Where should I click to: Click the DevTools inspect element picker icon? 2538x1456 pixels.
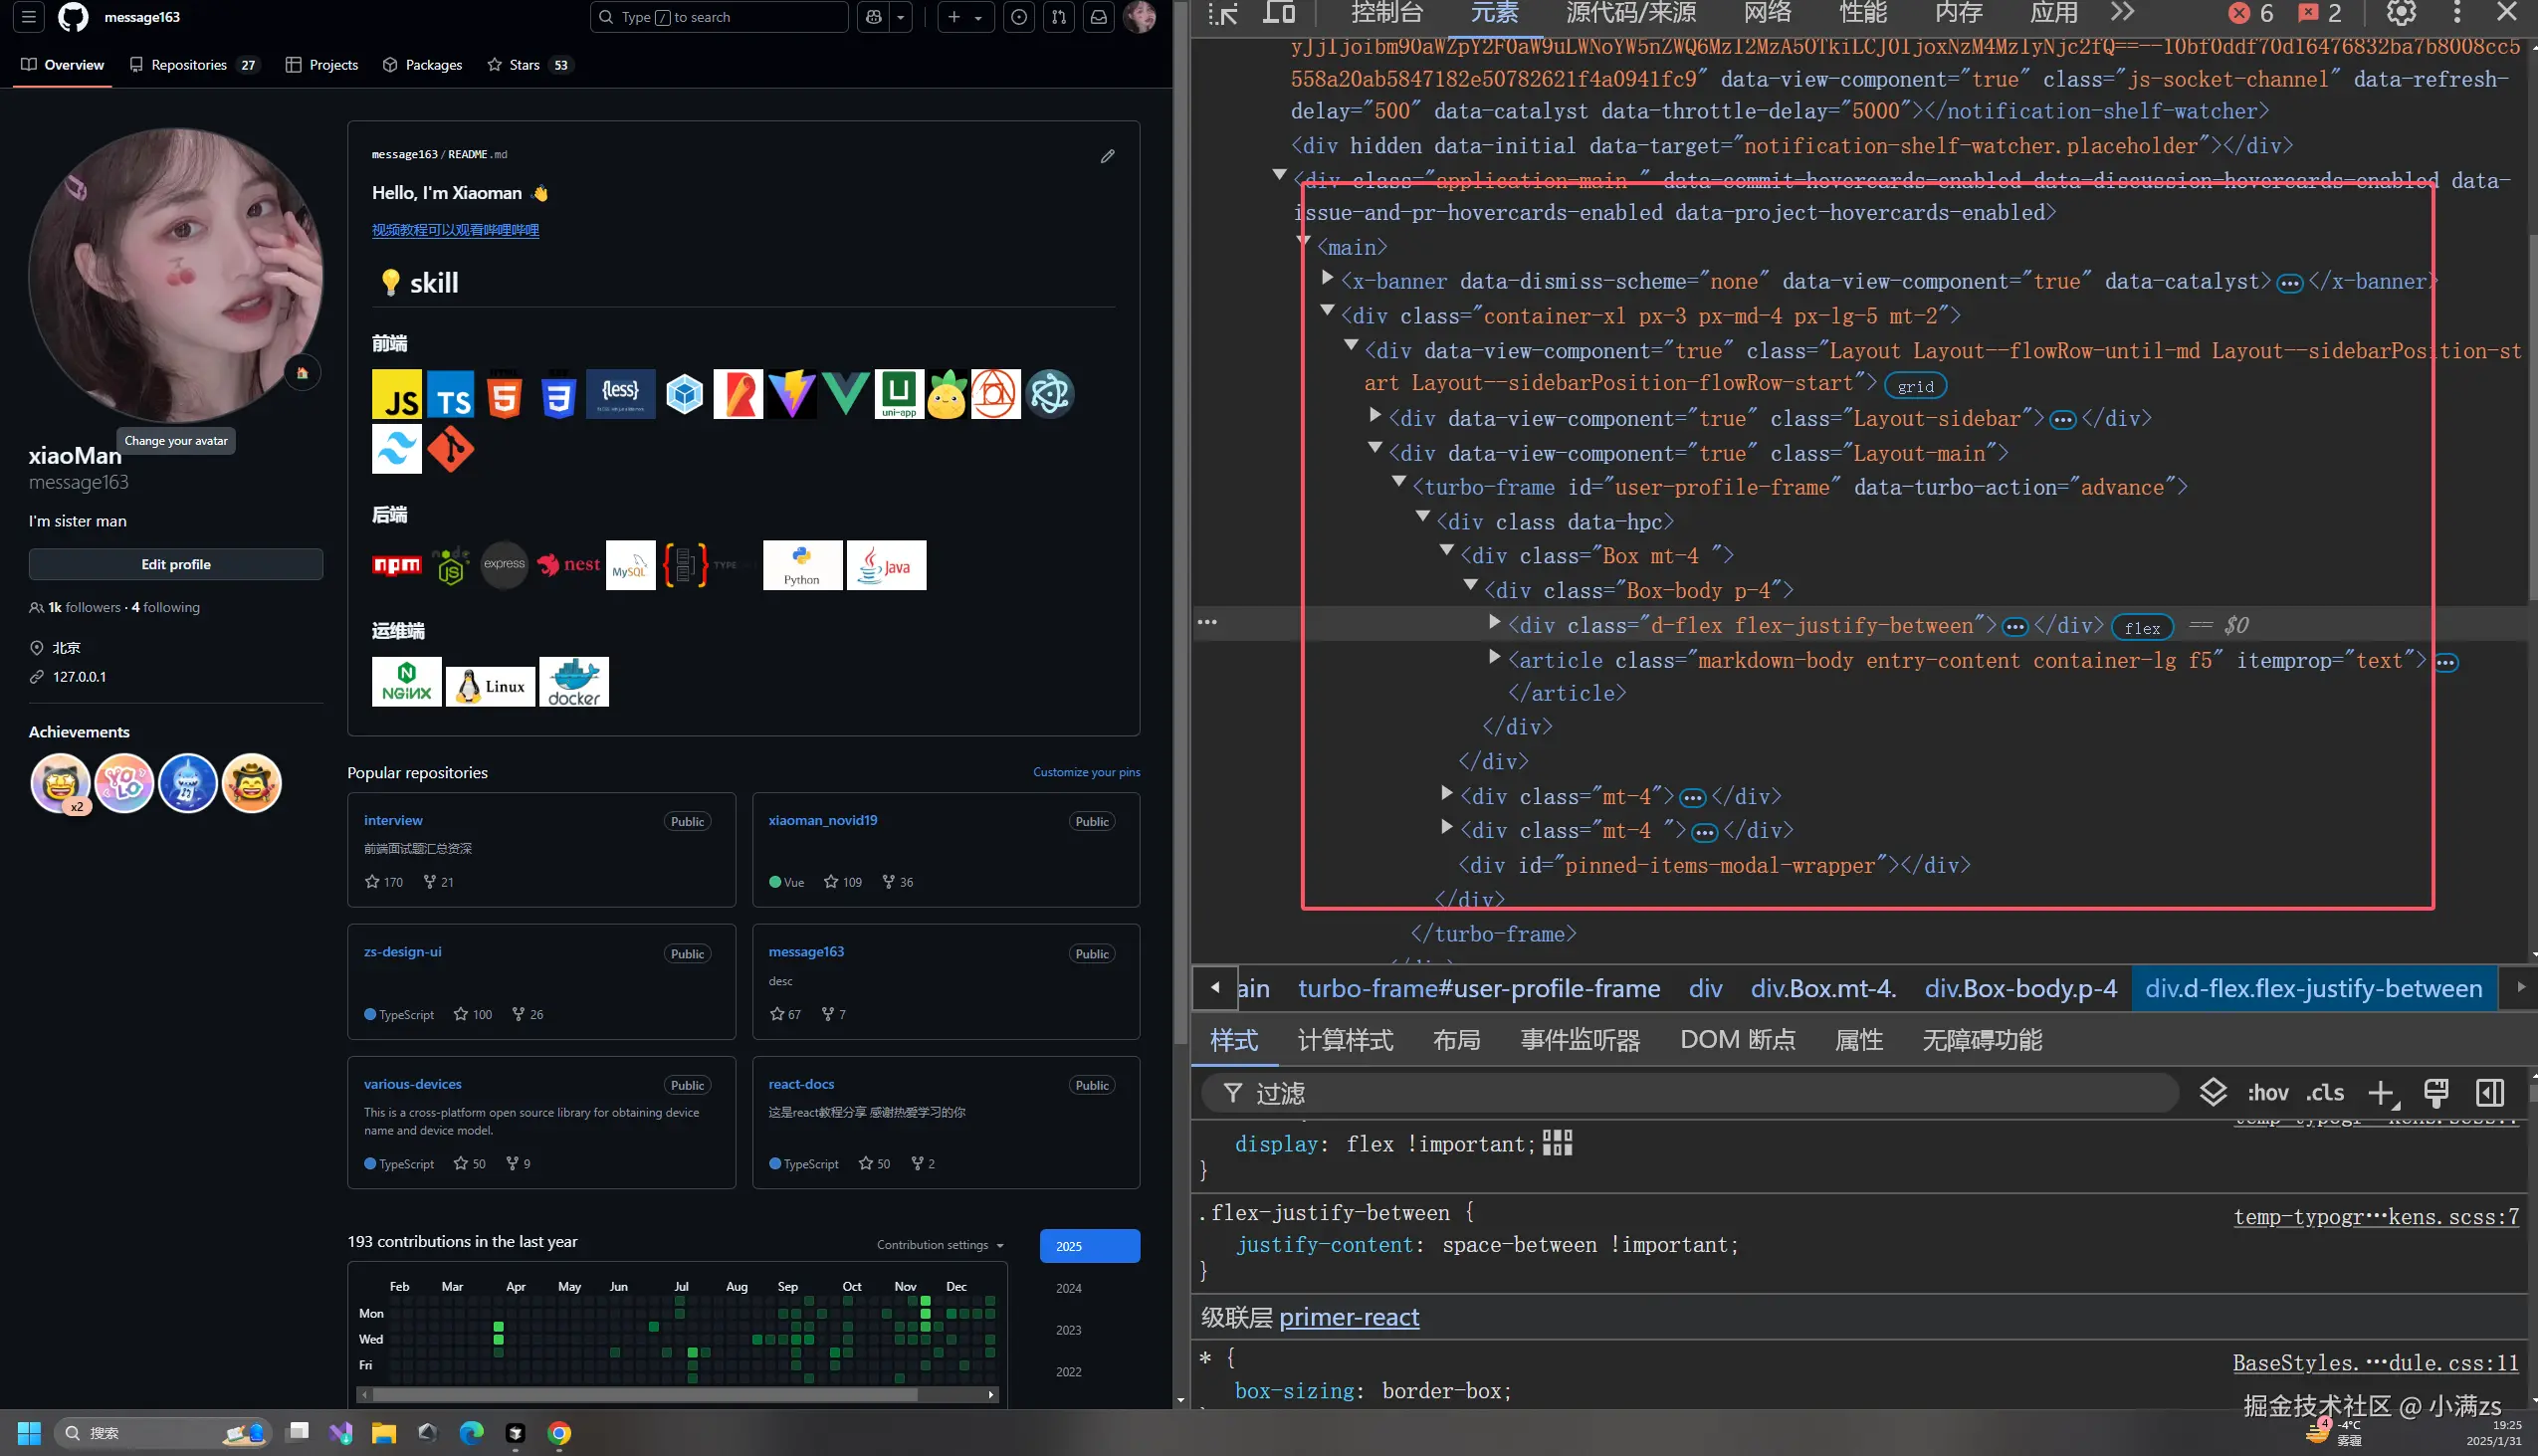(x=1222, y=13)
